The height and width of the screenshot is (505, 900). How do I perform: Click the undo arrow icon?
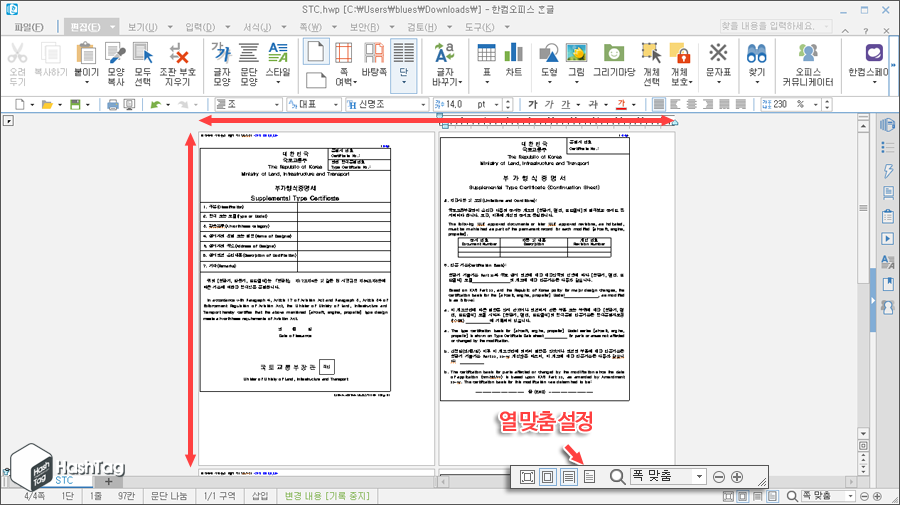(156, 104)
